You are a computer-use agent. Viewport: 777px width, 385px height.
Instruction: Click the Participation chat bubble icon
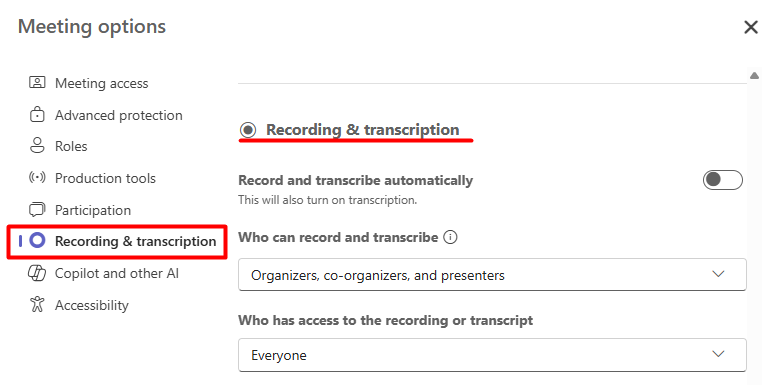[37, 210]
